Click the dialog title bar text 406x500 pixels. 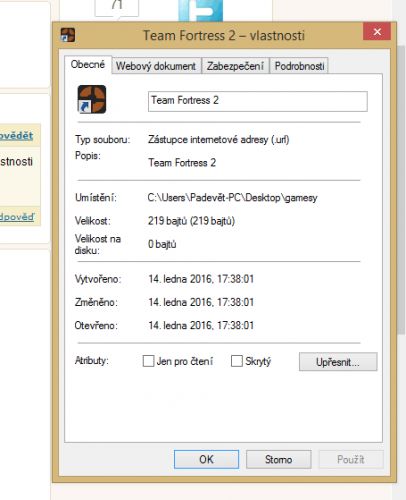224,35
